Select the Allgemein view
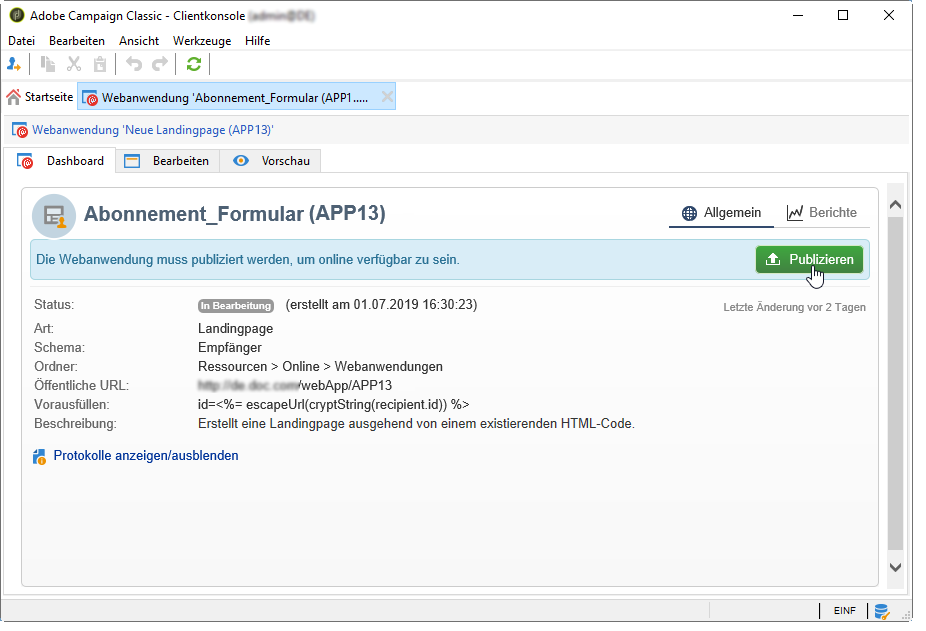Screen dimensions: 926x631 click(x=721, y=213)
